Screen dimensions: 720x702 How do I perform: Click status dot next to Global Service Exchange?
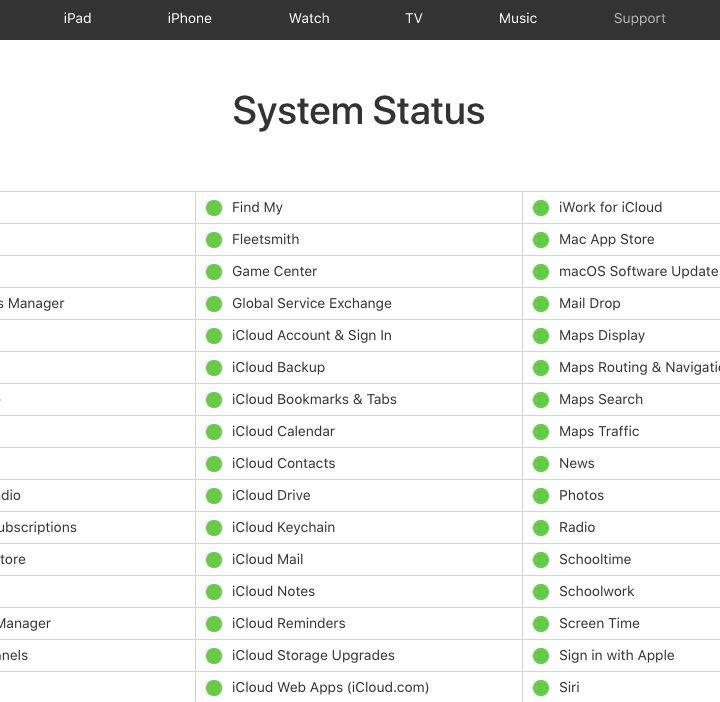coord(214,304)
